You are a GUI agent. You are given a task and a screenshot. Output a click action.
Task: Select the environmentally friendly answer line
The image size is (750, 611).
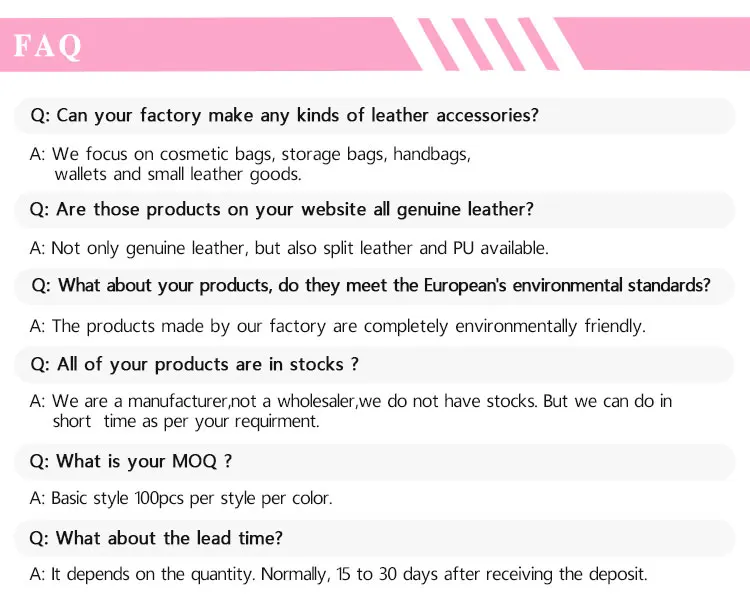(338, 326)
